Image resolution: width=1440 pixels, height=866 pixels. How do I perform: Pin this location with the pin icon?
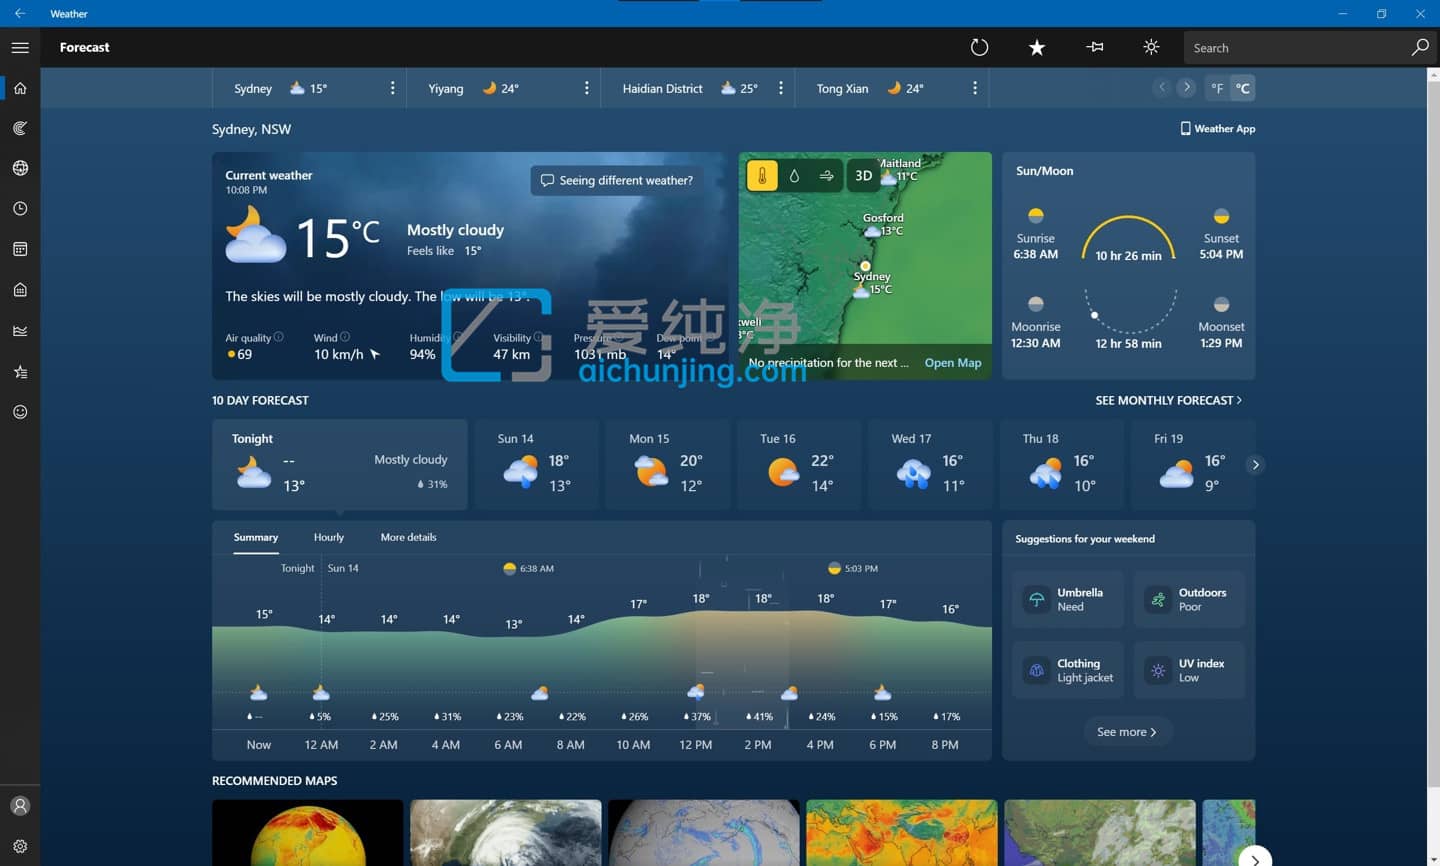click(x=1095, y=47)
